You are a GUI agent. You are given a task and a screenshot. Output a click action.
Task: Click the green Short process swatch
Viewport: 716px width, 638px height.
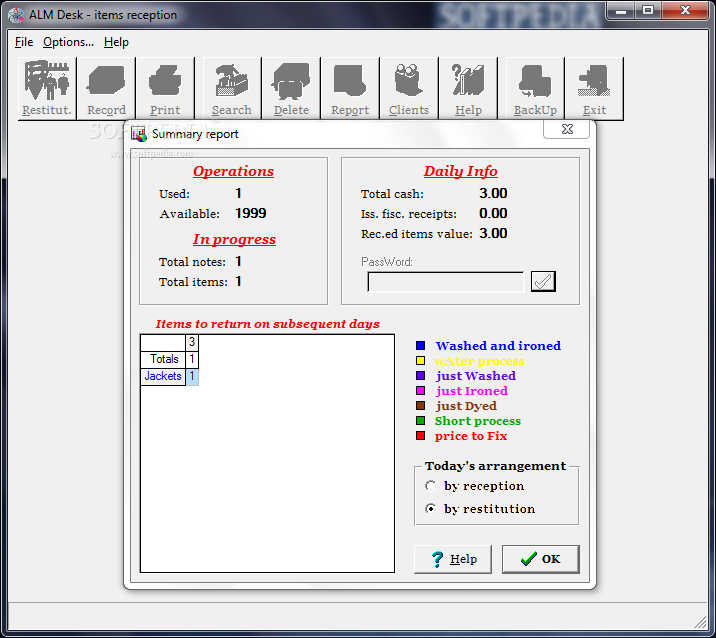point(421,421)
